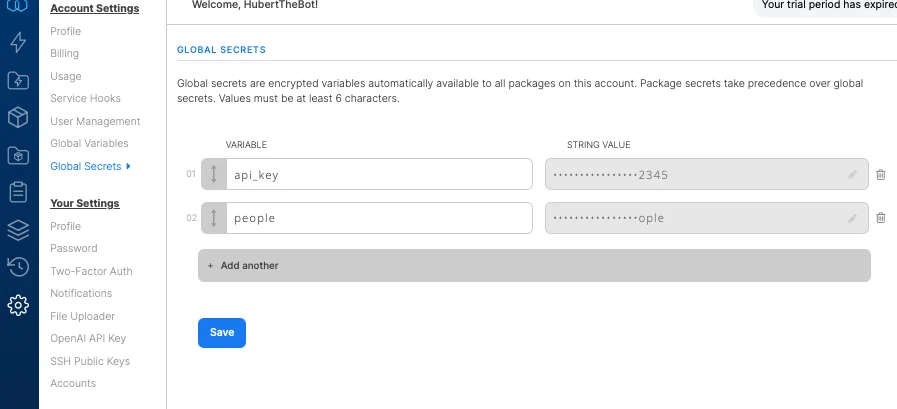
Task: Open SSH Public Keys settings
Action: coord(90,362)
